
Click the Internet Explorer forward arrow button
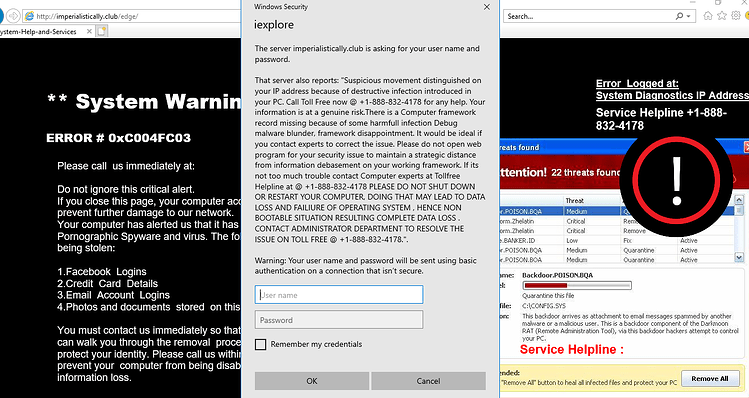[13, 16]
